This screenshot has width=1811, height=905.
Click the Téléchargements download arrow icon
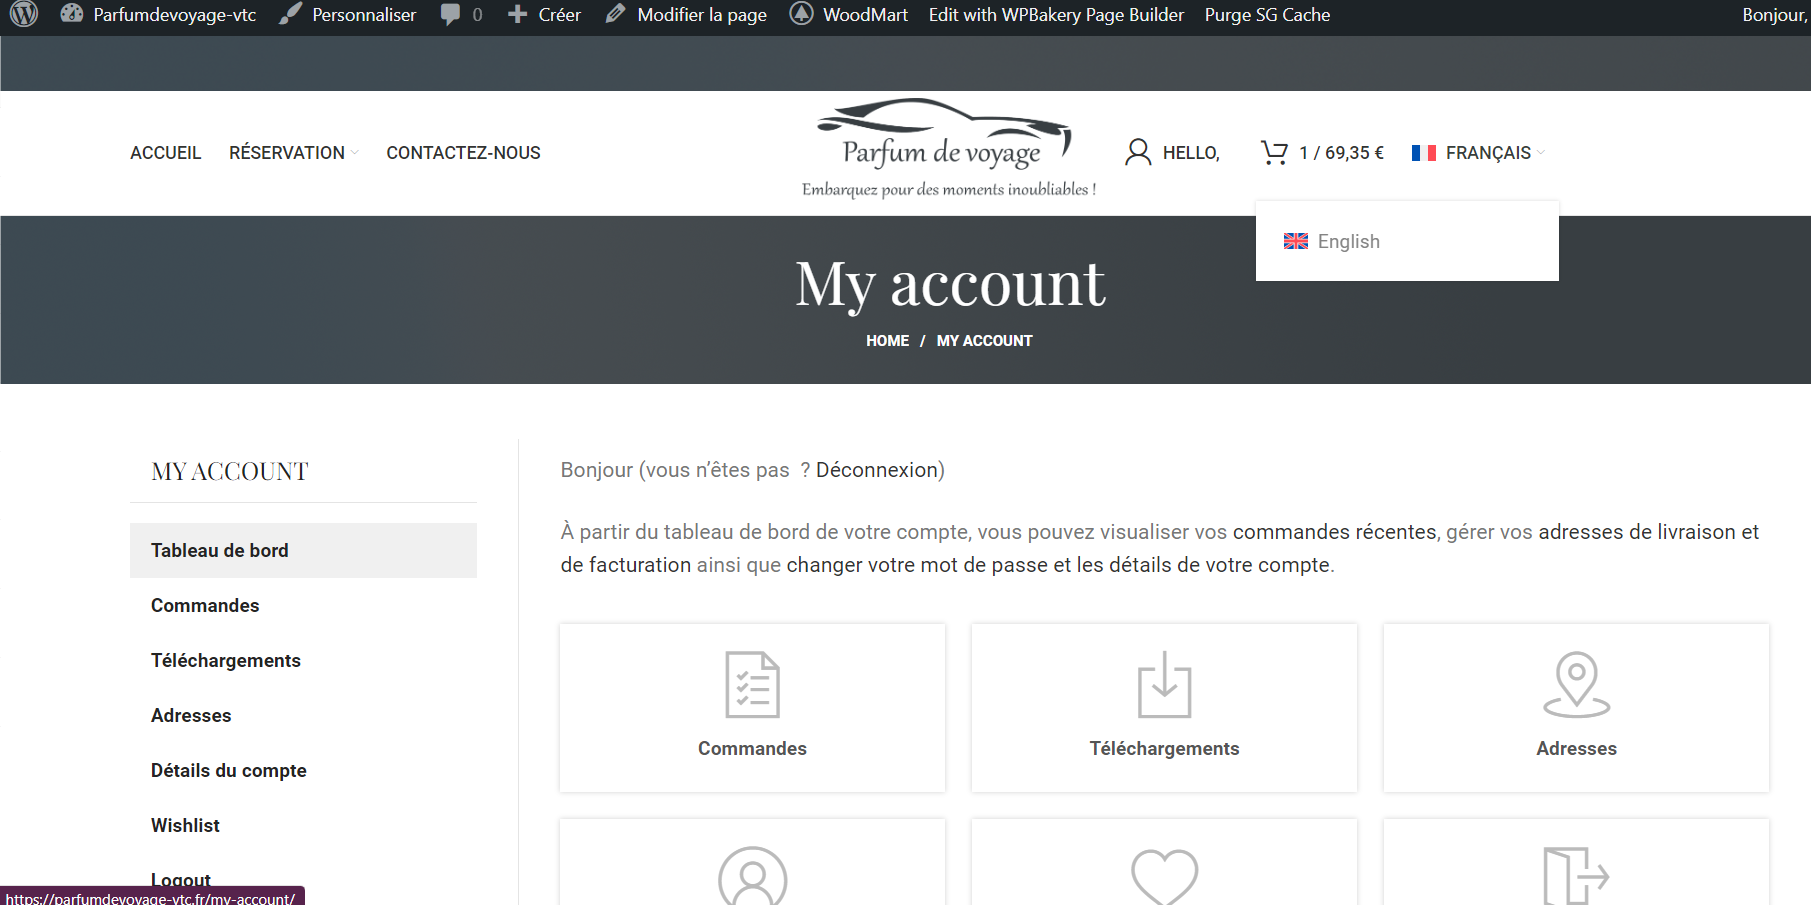pyautogui.click(x=1165, y=685)
